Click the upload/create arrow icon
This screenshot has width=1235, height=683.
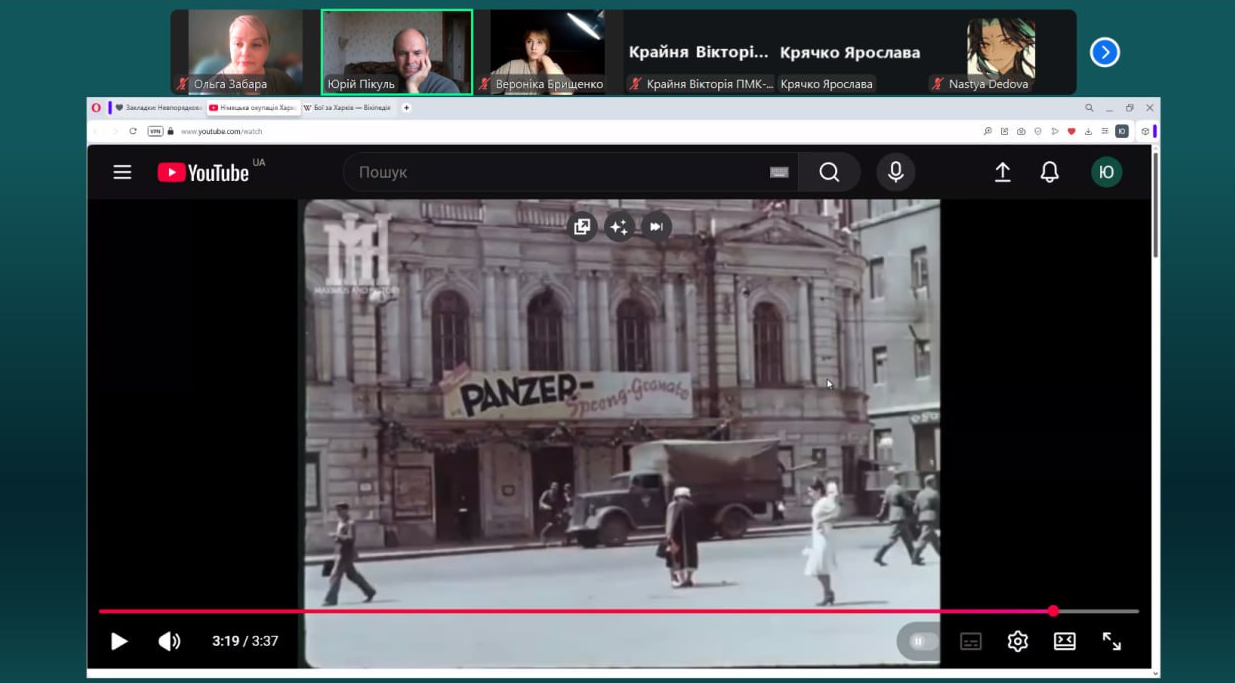coord(1002,172)
